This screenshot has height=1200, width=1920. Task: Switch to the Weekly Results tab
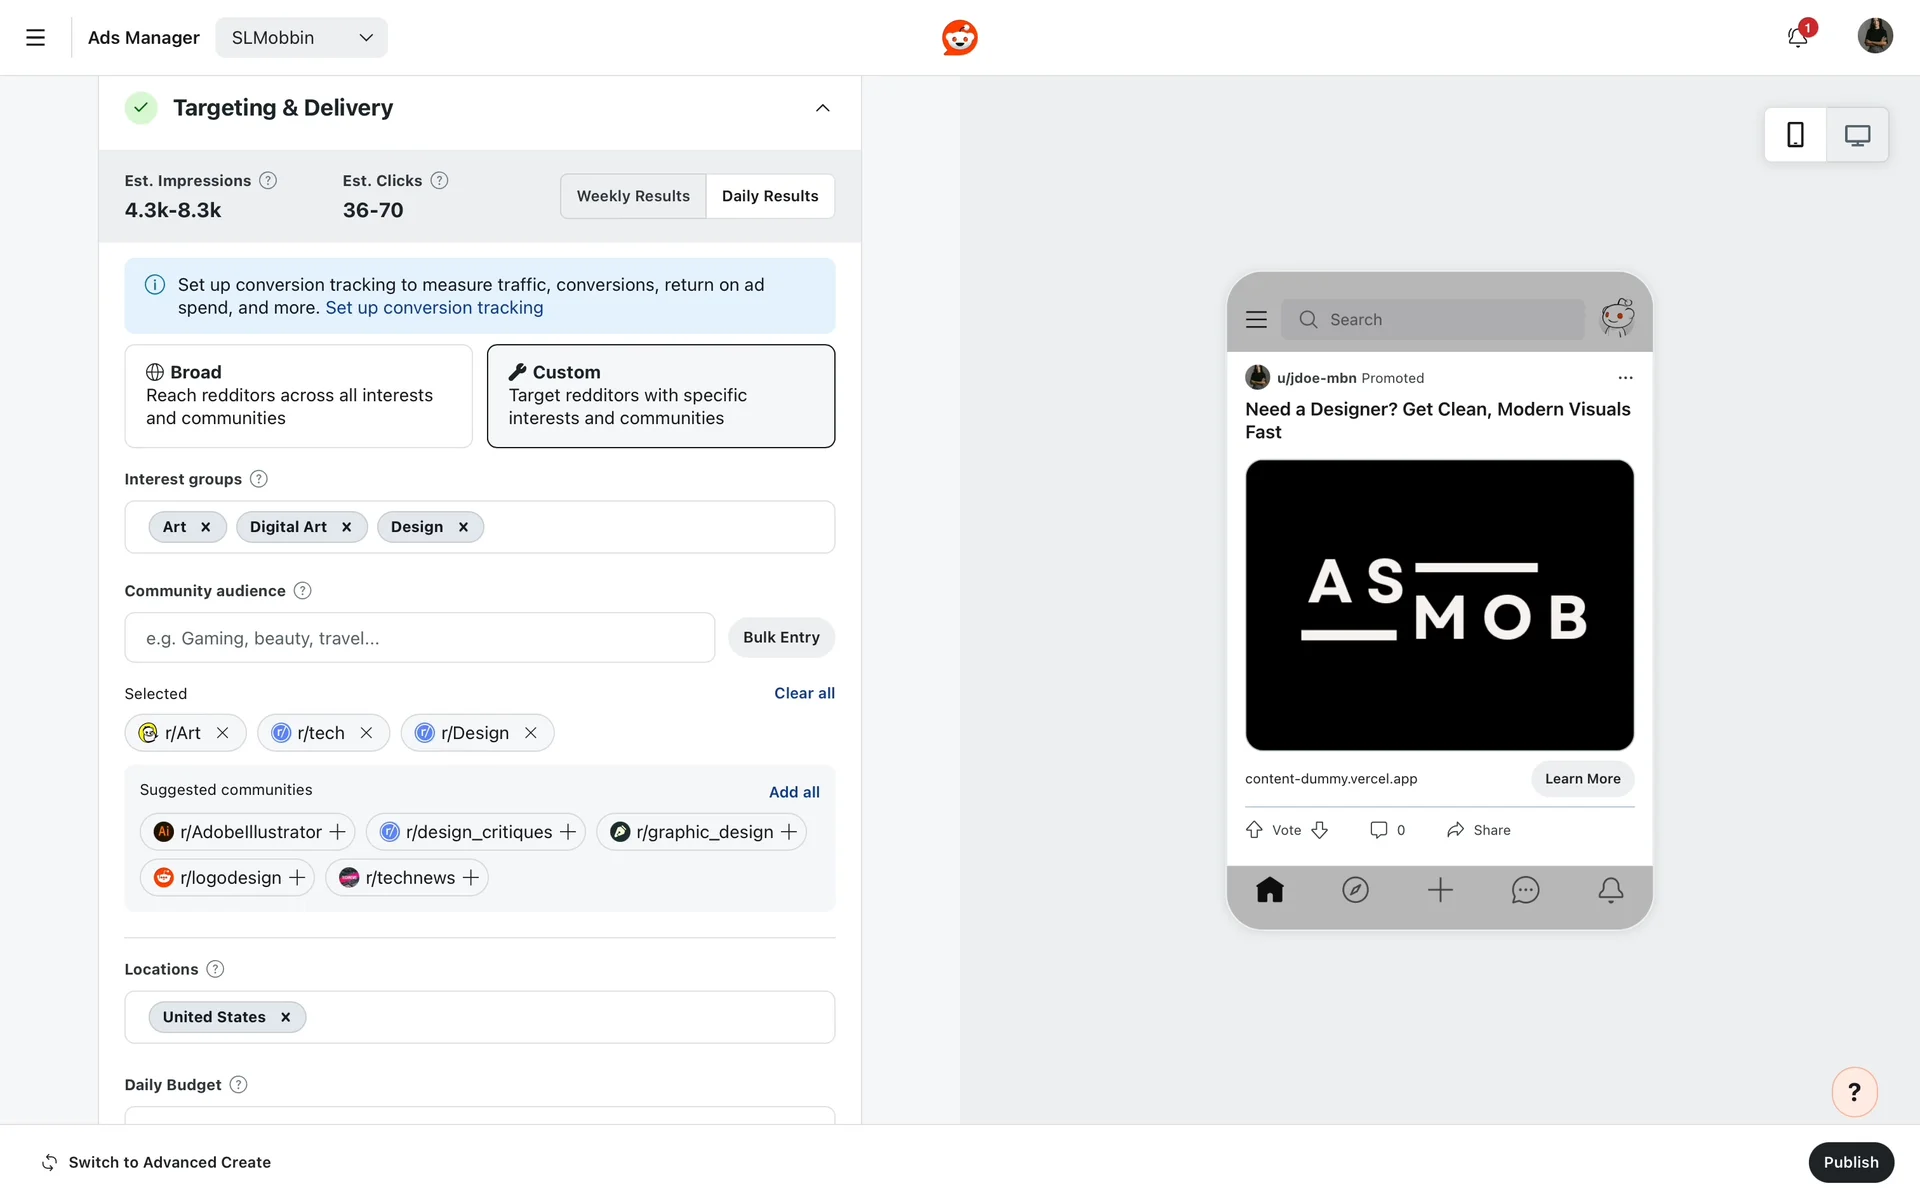tap(633, 196)
